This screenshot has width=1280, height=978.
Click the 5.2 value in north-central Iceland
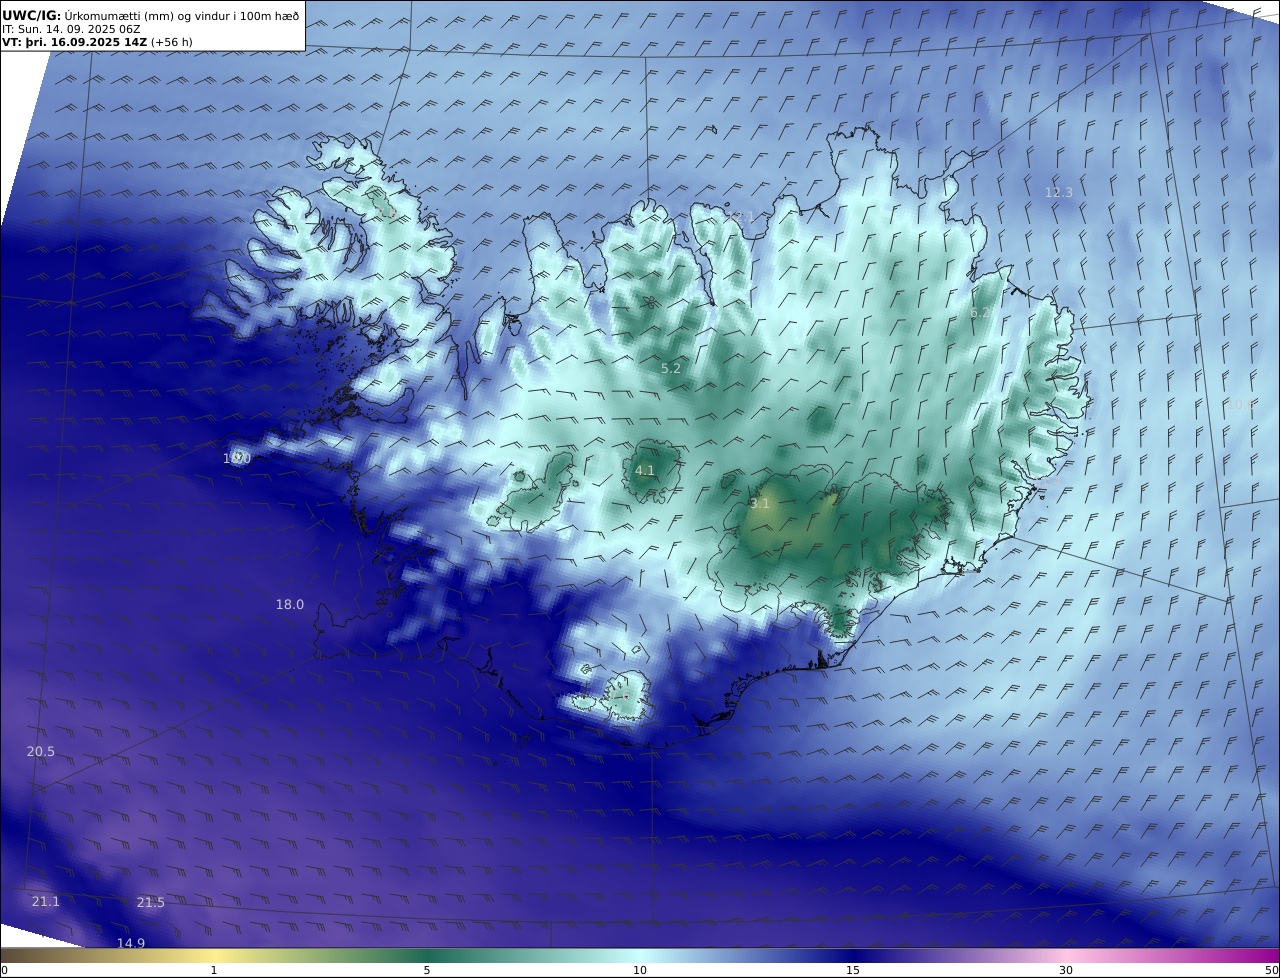[x=670, y=368]
